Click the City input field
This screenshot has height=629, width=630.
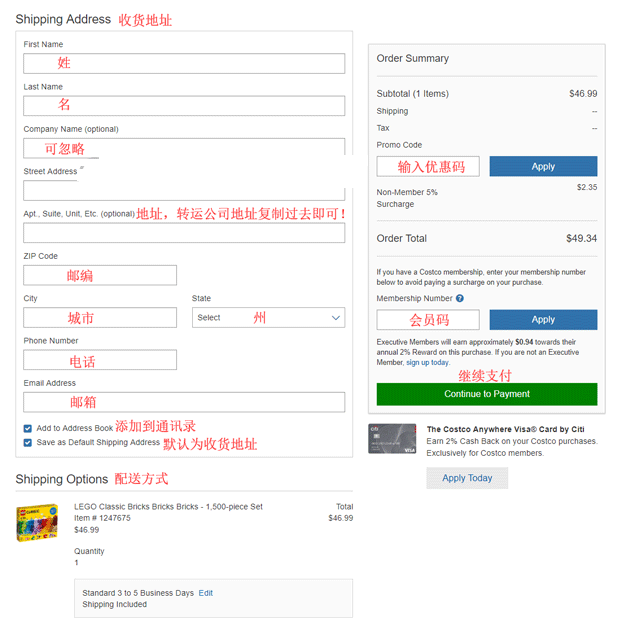click(100, 317)
